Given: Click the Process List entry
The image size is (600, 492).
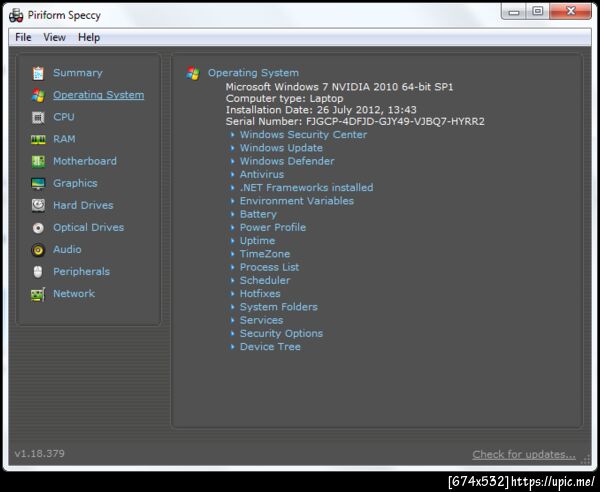Looking at the screenshot, I should [x=269, y=267].
